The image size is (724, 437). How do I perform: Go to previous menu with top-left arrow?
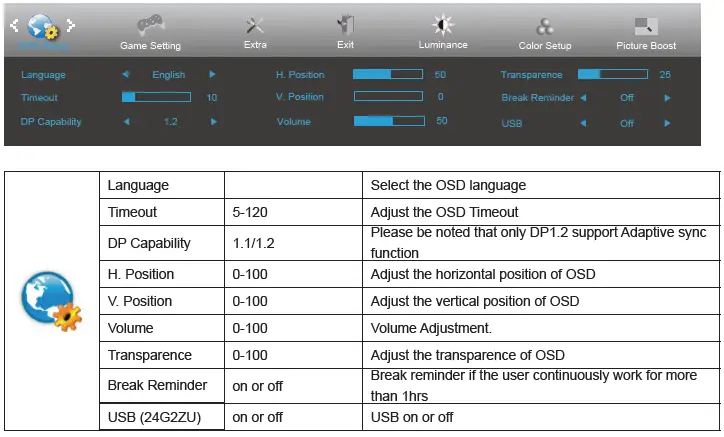[x=13, y=24]
